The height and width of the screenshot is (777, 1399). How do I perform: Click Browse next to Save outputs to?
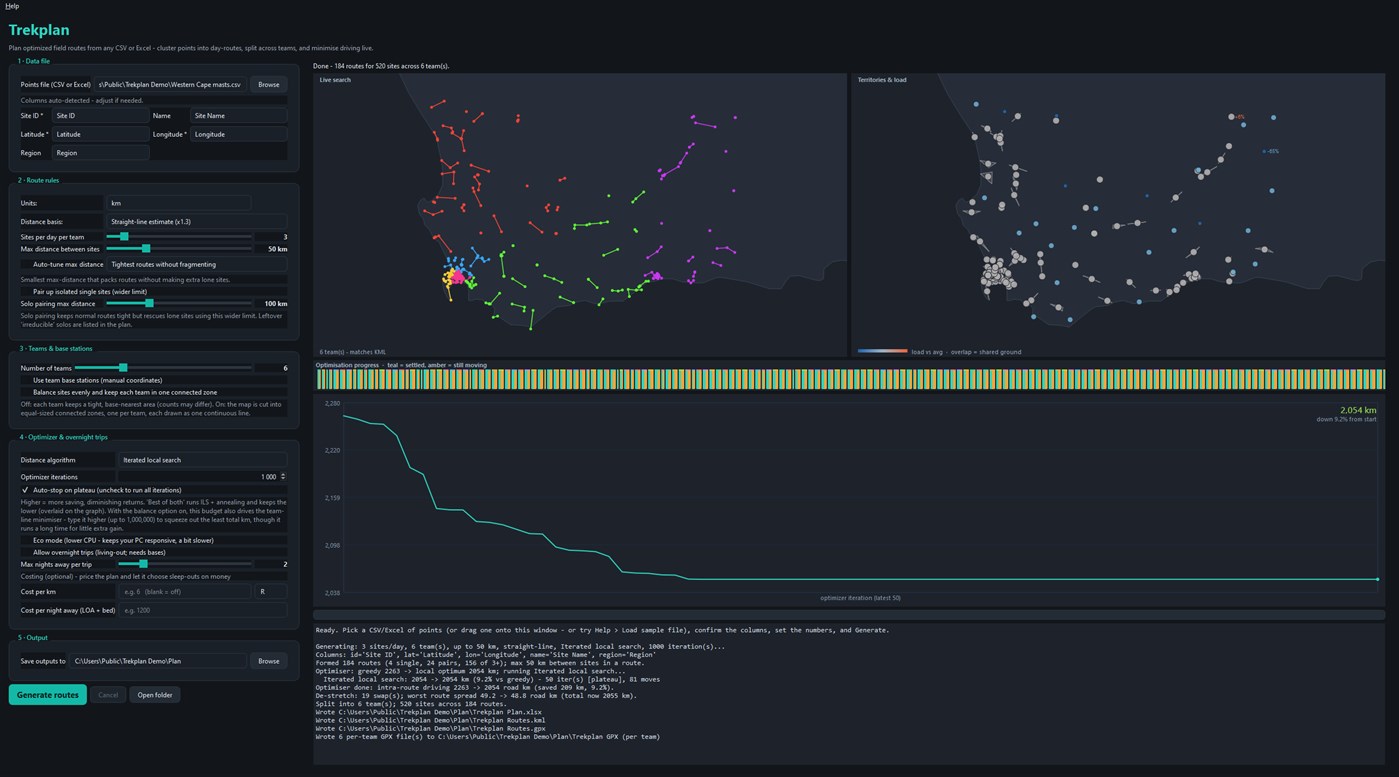pos(268,661)
